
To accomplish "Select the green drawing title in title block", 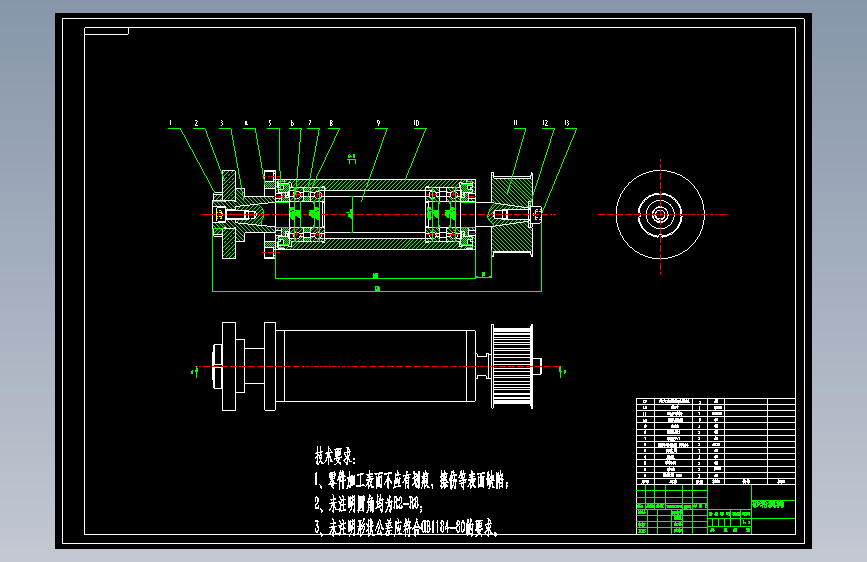I will [x=768, y=504].
